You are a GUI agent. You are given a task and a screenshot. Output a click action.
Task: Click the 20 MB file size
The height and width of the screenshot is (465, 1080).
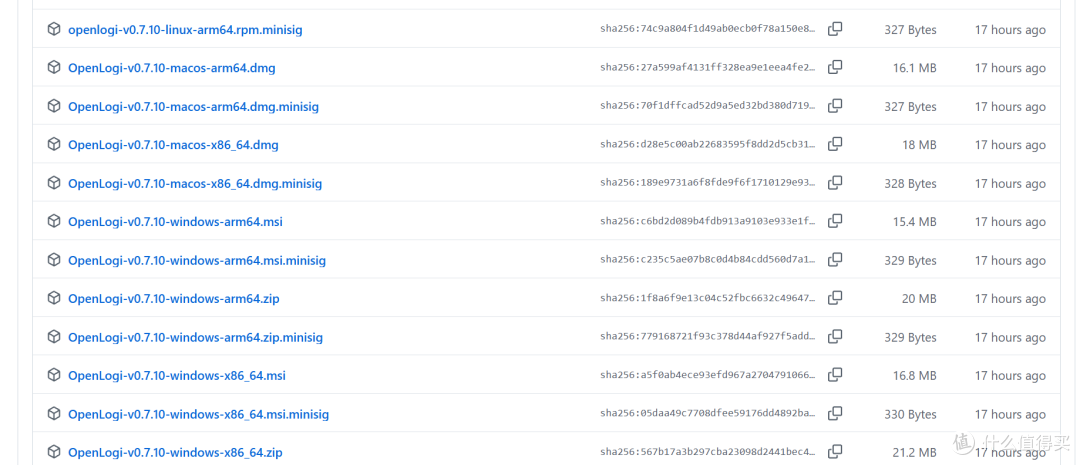919,299
